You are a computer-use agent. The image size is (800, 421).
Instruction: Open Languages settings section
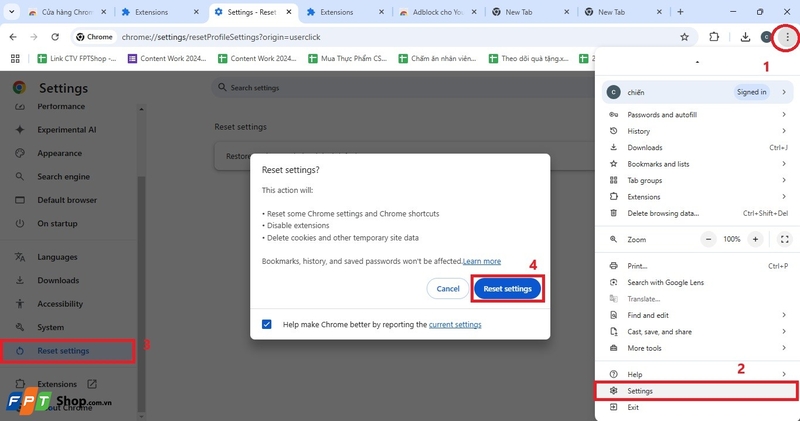coord(57,257)
